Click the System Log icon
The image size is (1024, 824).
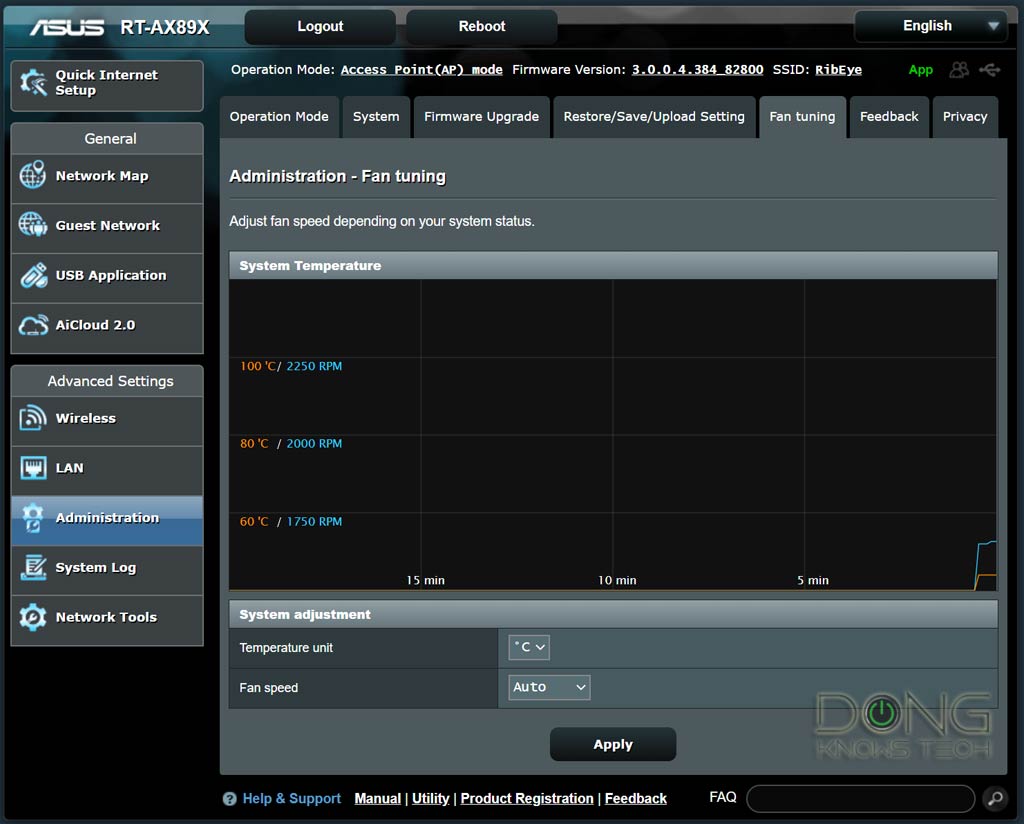(x=33, y=567)
